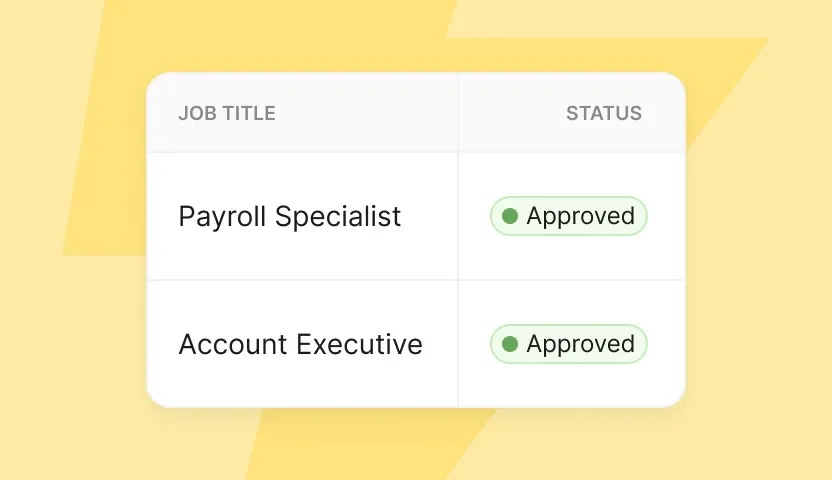Click the row divider between the two job rows
The height and width of the screenshot is (480, 832).
click(x=300, y=280)
